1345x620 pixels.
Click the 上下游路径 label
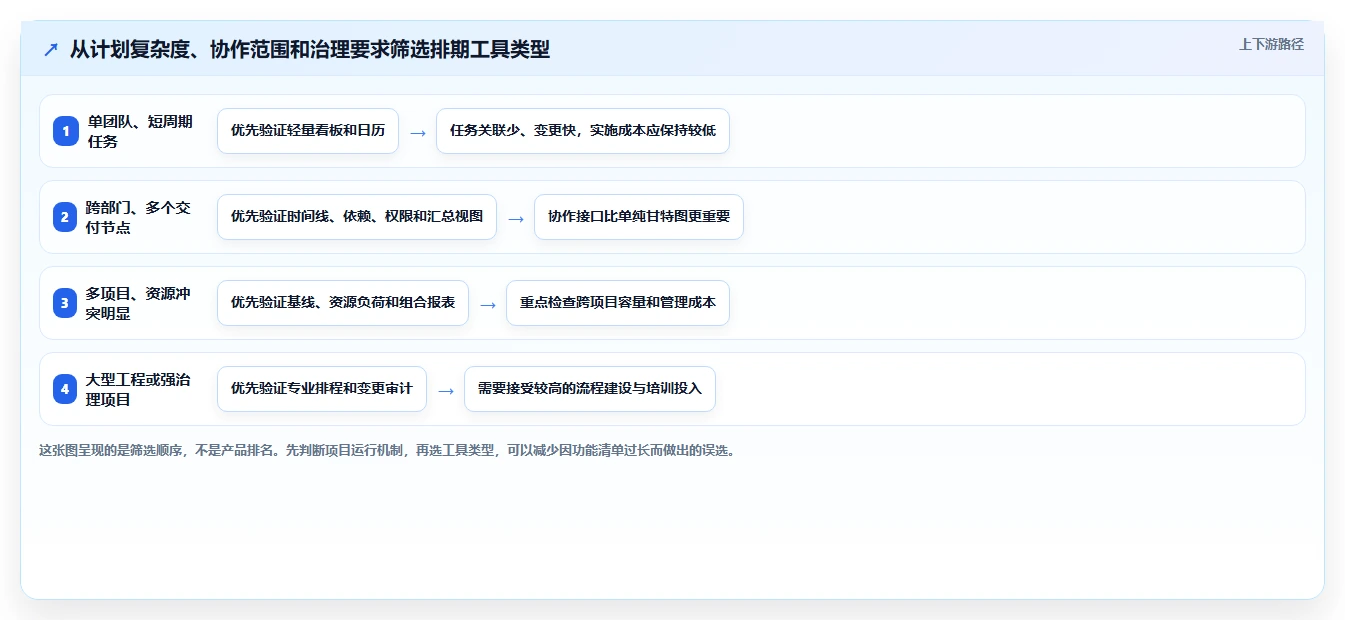coord(1271,44)
